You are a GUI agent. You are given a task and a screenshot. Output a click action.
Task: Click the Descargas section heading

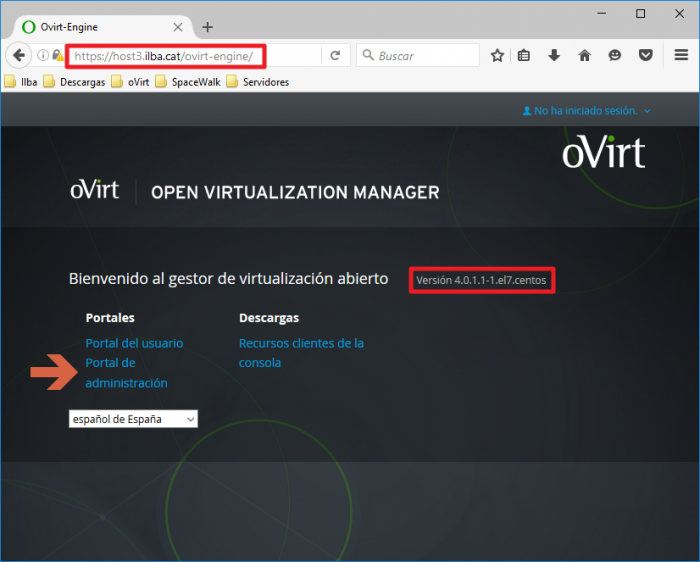[x=269, y=318]
